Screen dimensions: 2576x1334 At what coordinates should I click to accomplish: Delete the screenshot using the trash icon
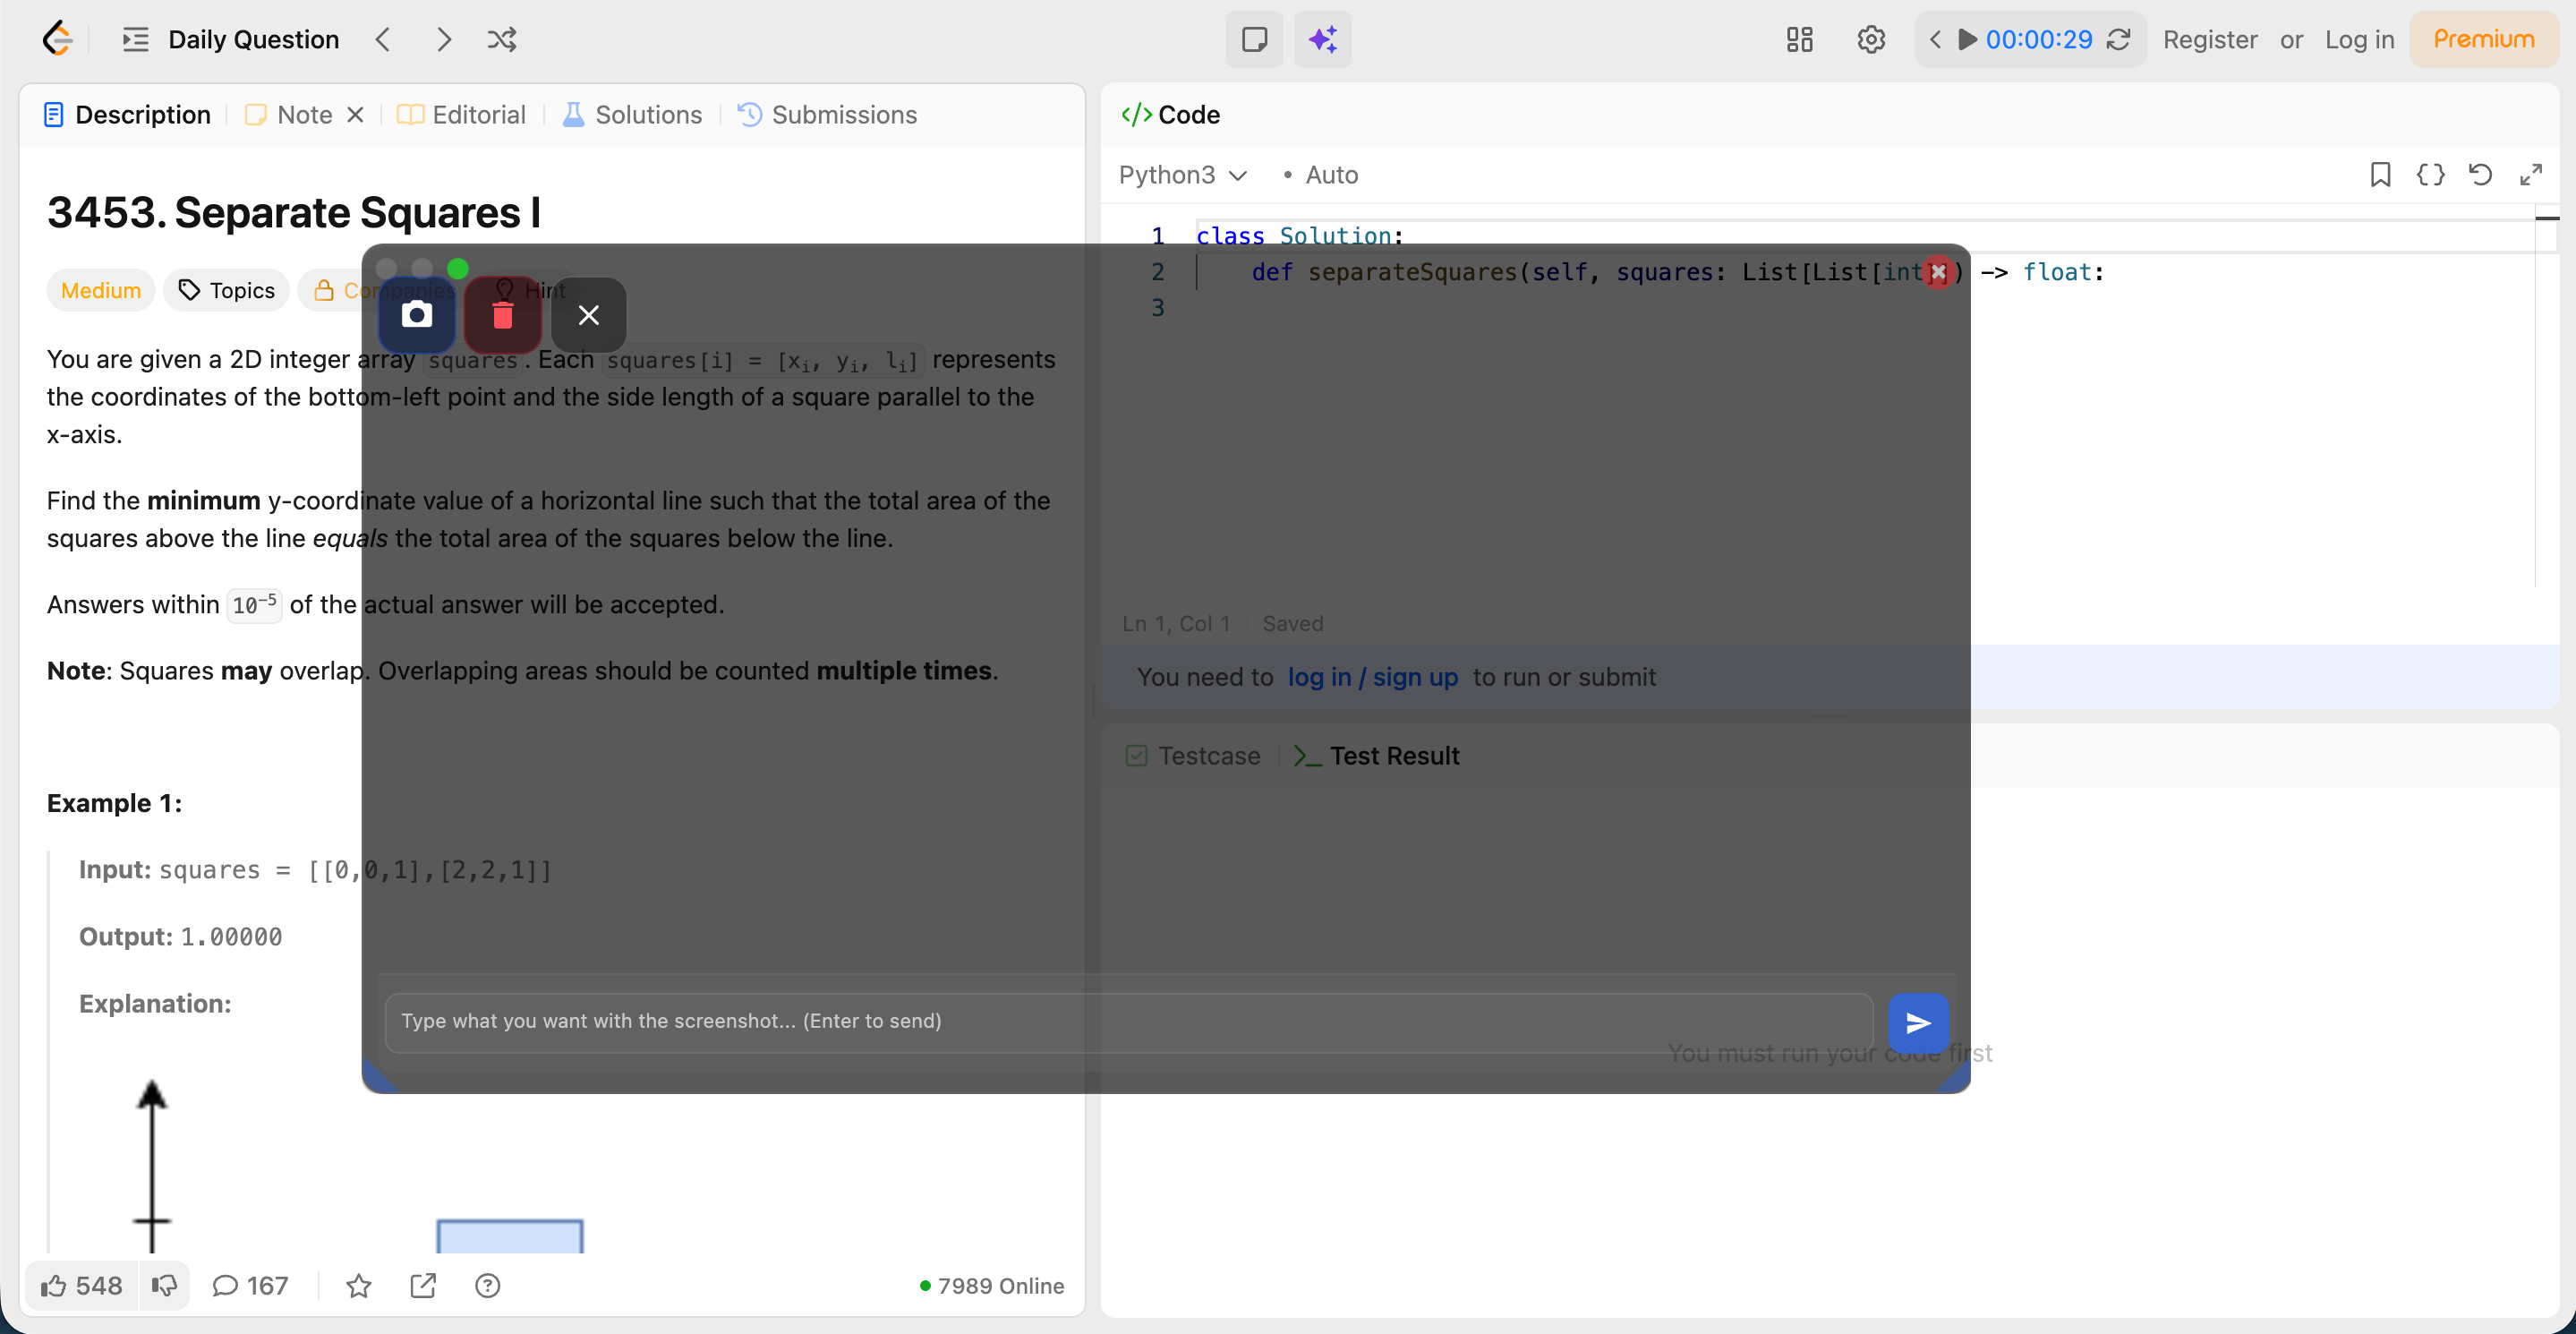click(x=502, y=315)
